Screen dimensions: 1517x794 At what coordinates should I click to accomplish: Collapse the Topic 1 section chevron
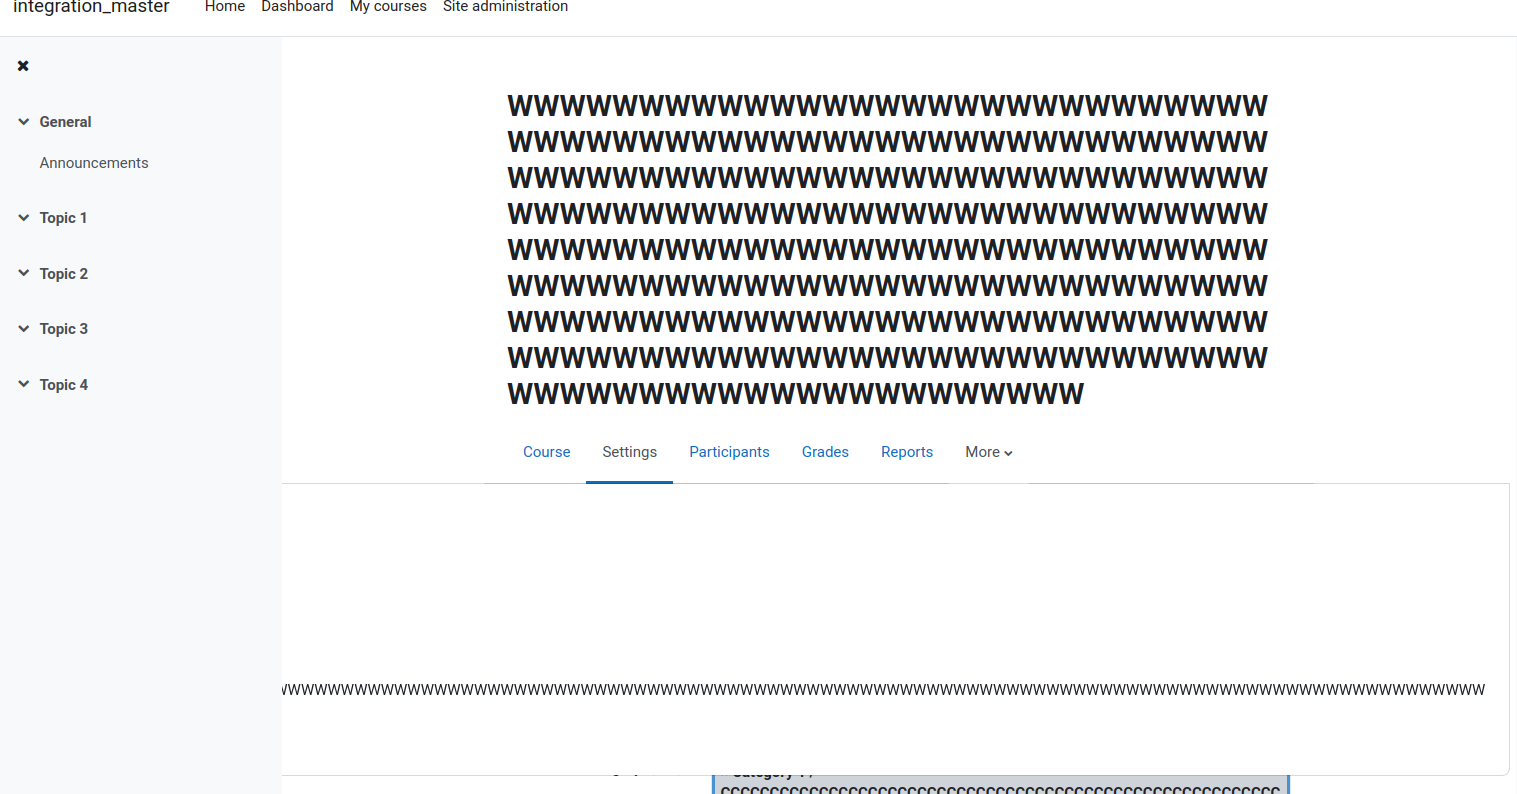(x=24, y=218)
